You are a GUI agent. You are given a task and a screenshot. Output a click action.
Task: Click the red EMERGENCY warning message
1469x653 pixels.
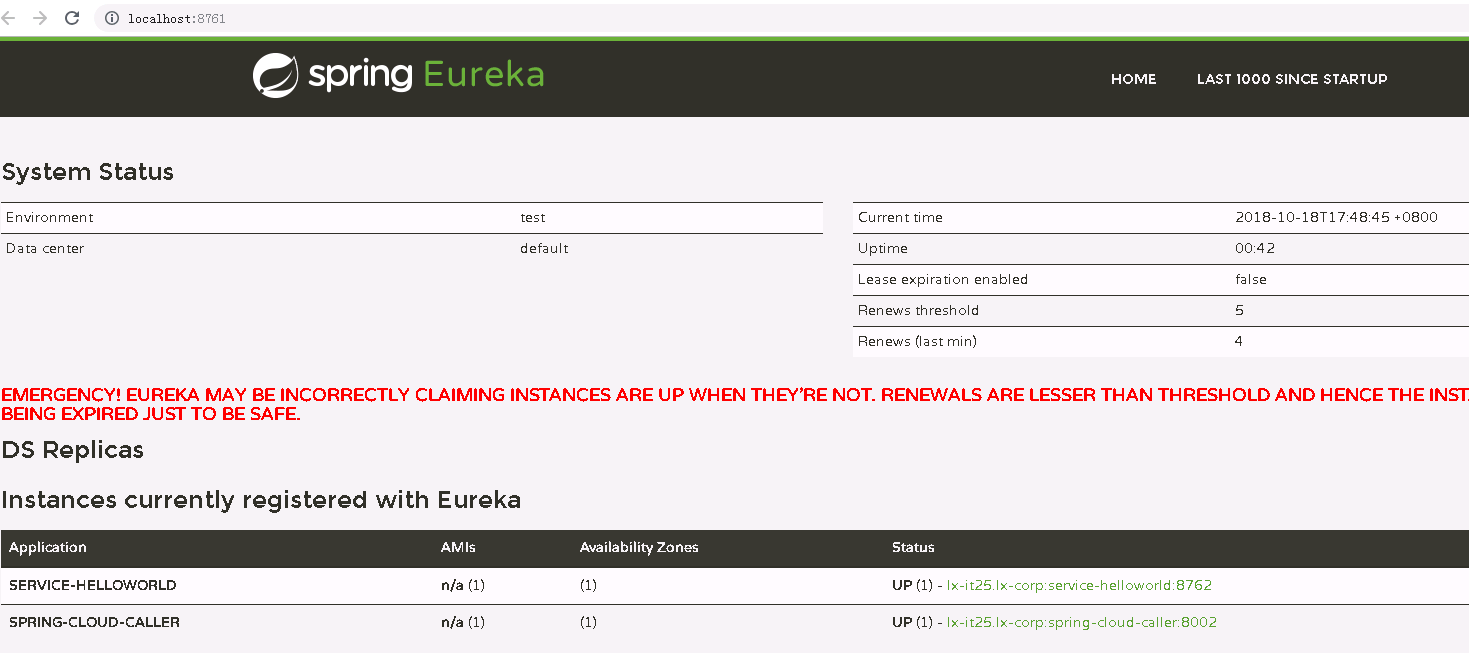click(x=735, y=404)
